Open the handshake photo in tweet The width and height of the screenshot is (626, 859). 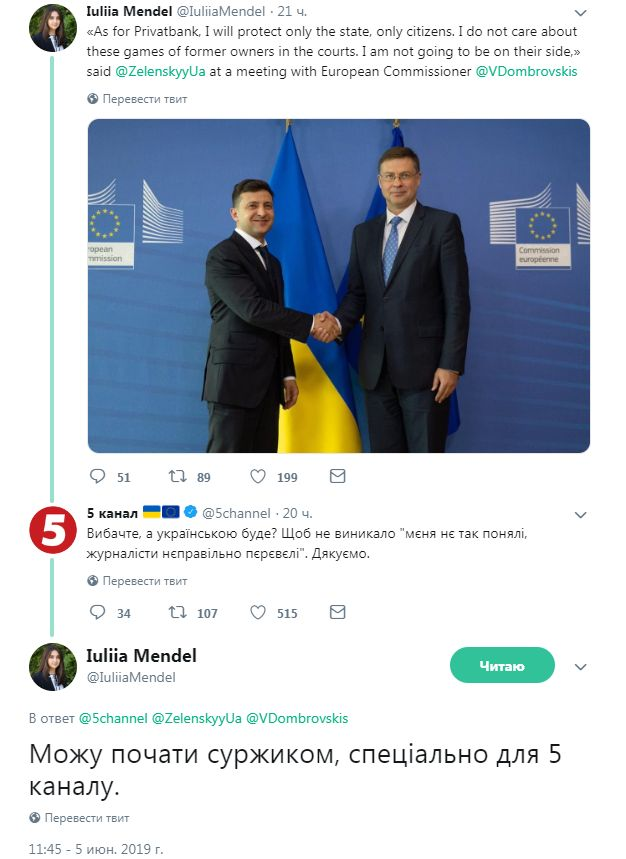pyautogui.click(x=339, y=285)
